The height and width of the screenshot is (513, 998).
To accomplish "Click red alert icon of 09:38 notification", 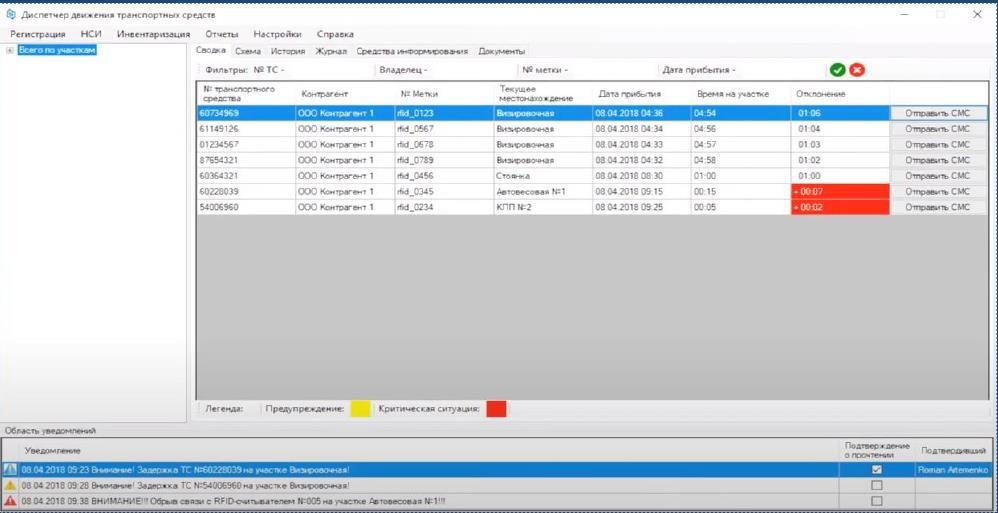I will (10, 502).
